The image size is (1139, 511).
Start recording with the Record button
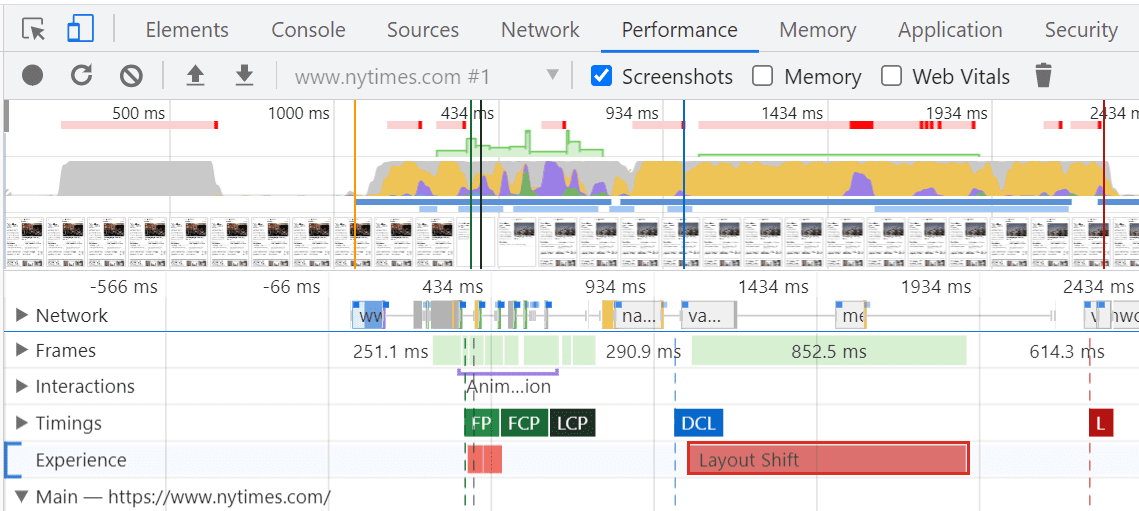(x=33, y=76)
